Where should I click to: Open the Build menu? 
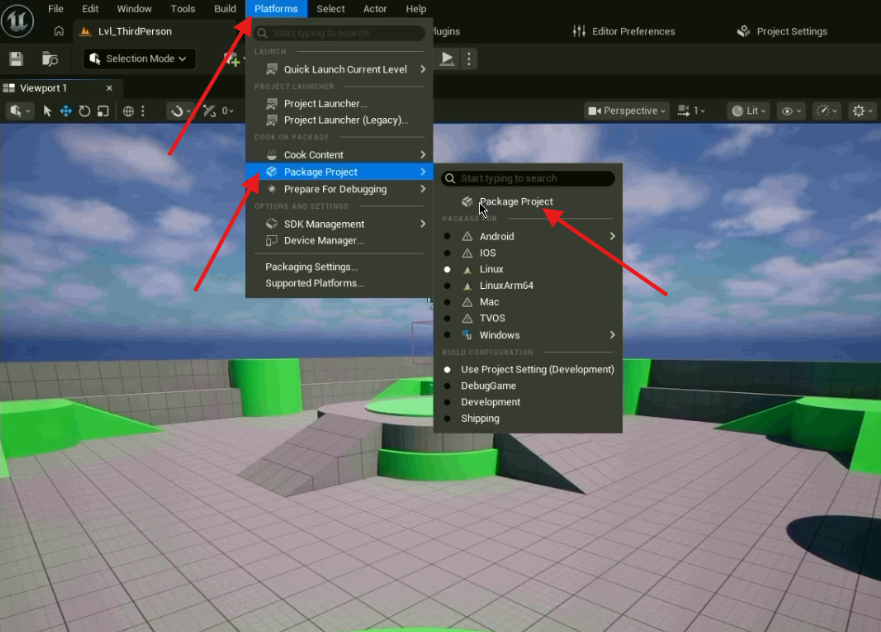tap(225, 9)
